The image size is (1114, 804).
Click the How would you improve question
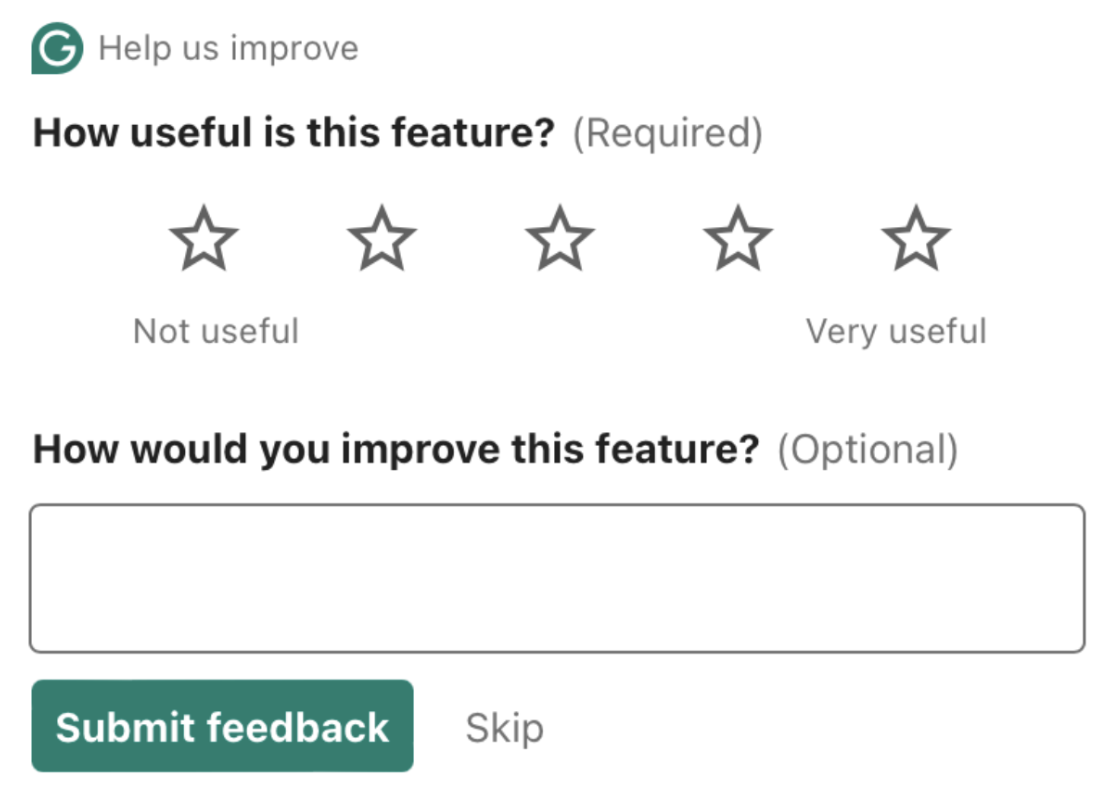(396, 450)
